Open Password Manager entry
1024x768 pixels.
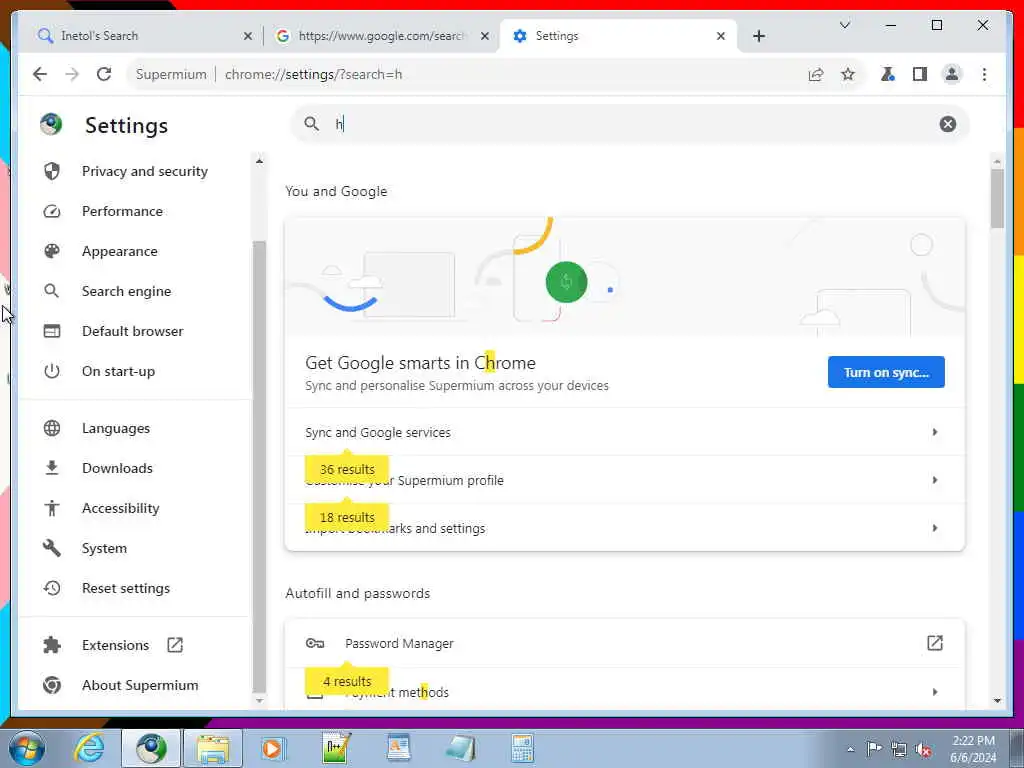tap(624, 643)
